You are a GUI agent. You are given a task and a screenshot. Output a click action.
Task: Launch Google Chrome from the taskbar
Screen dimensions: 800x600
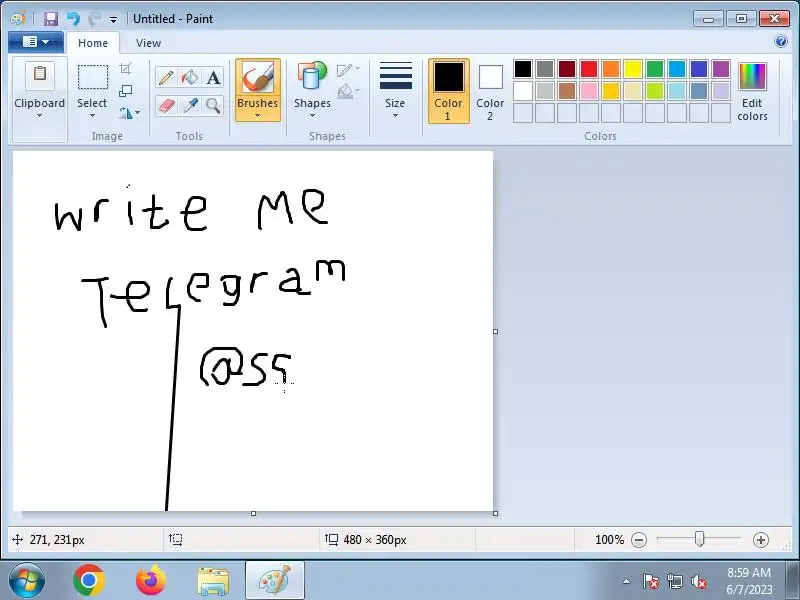tap(89, 581)
